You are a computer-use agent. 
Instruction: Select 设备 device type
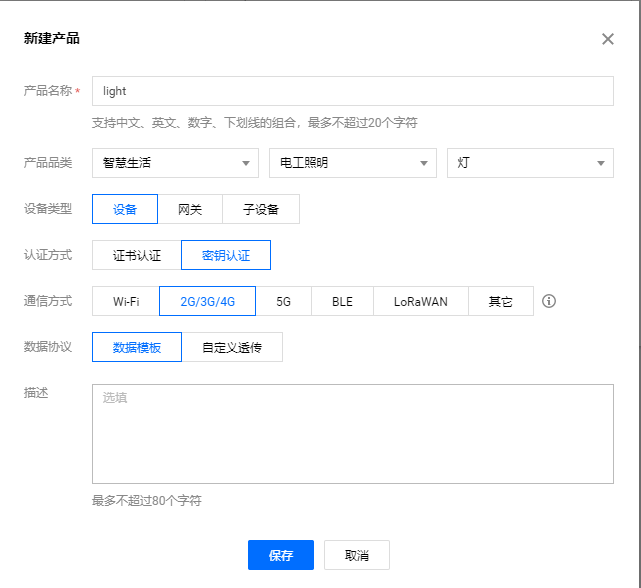point(125,209)
